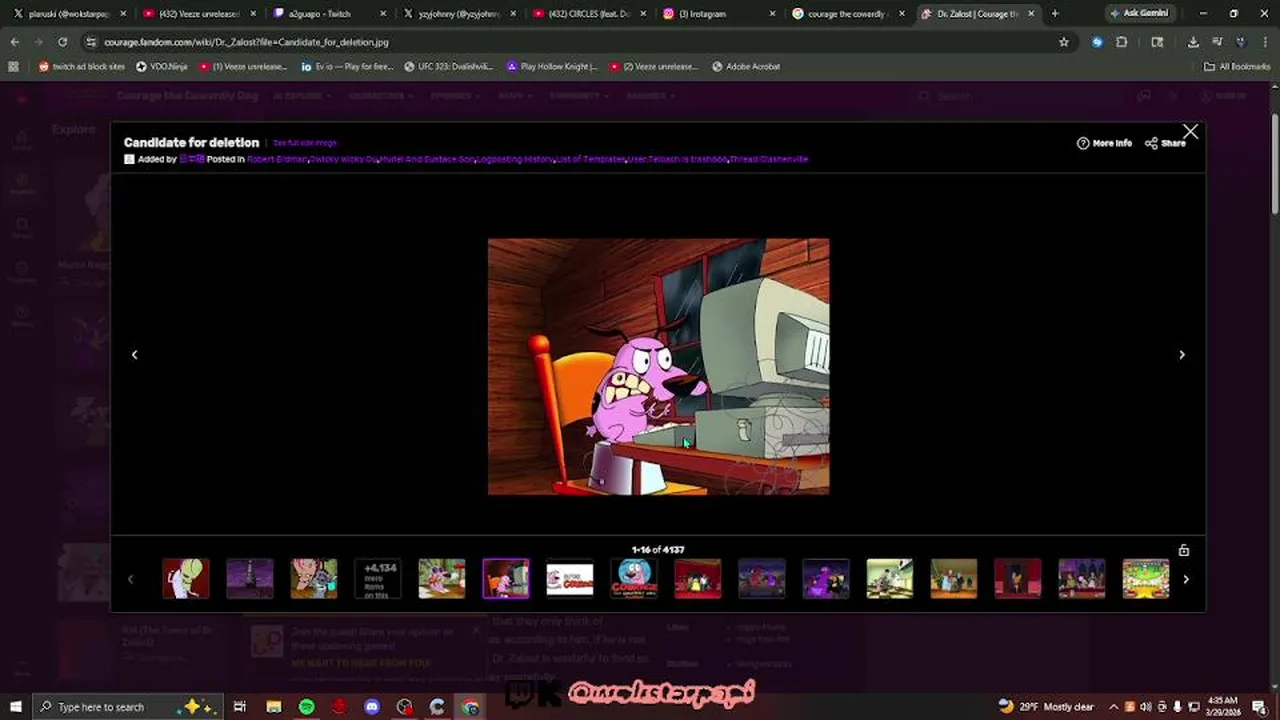Open the List of Templates link
The height and width of the screenshot is (720, 1280).
pos(591,159)
